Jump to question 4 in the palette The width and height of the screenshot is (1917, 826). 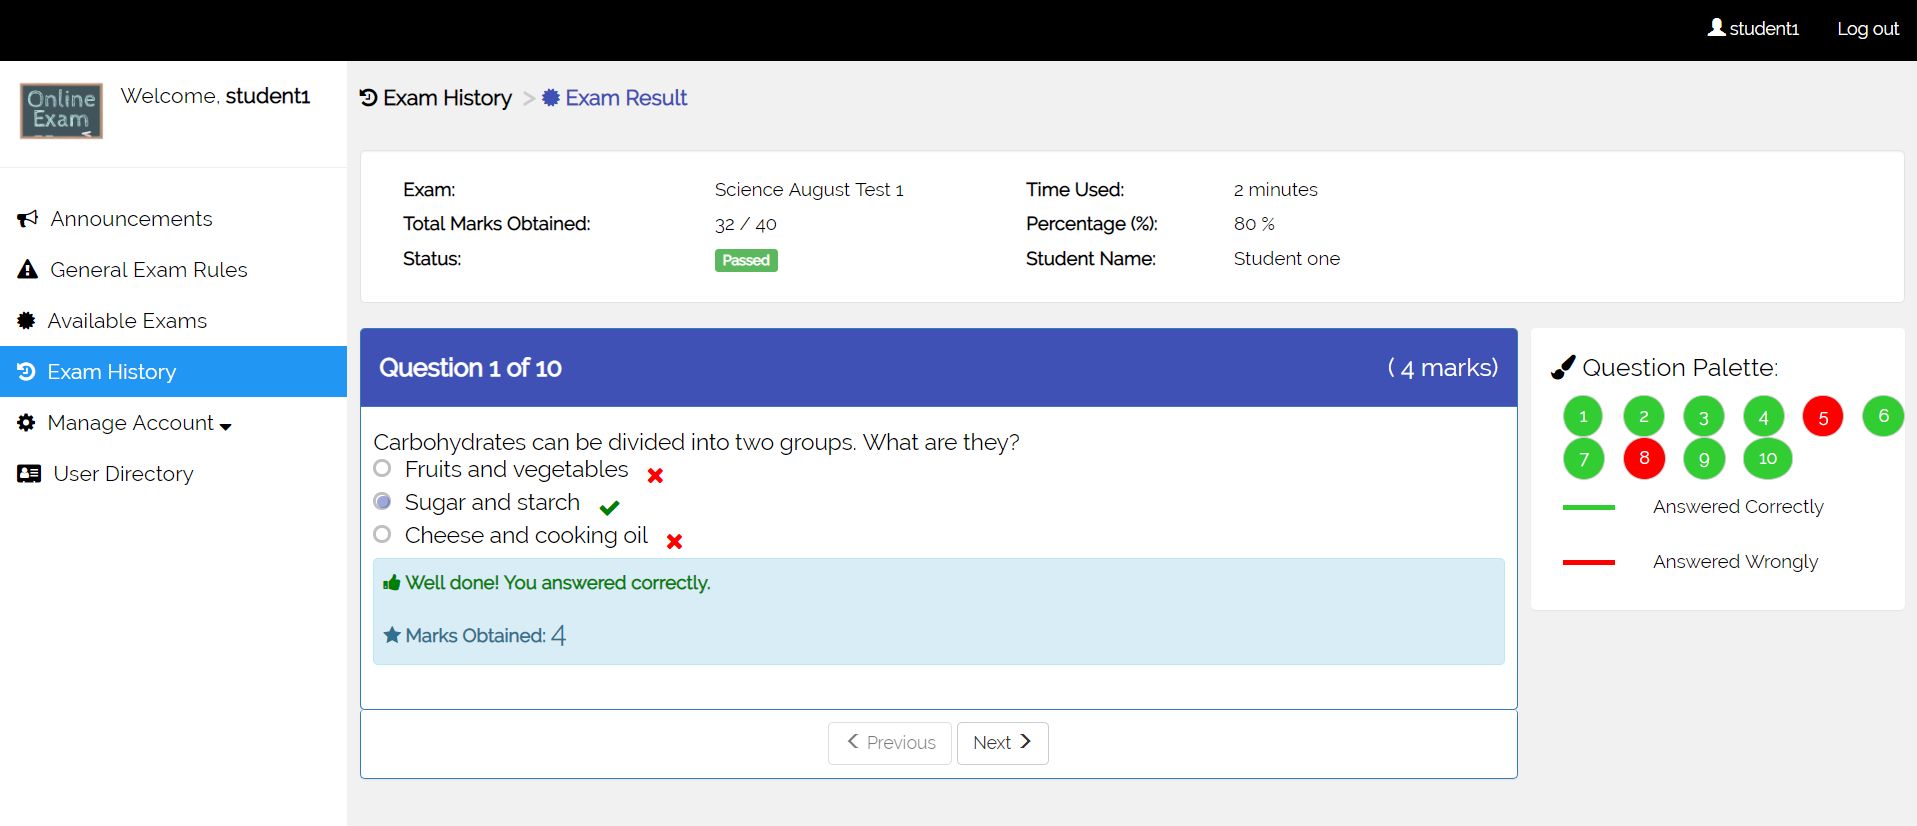pos(1764,417)
